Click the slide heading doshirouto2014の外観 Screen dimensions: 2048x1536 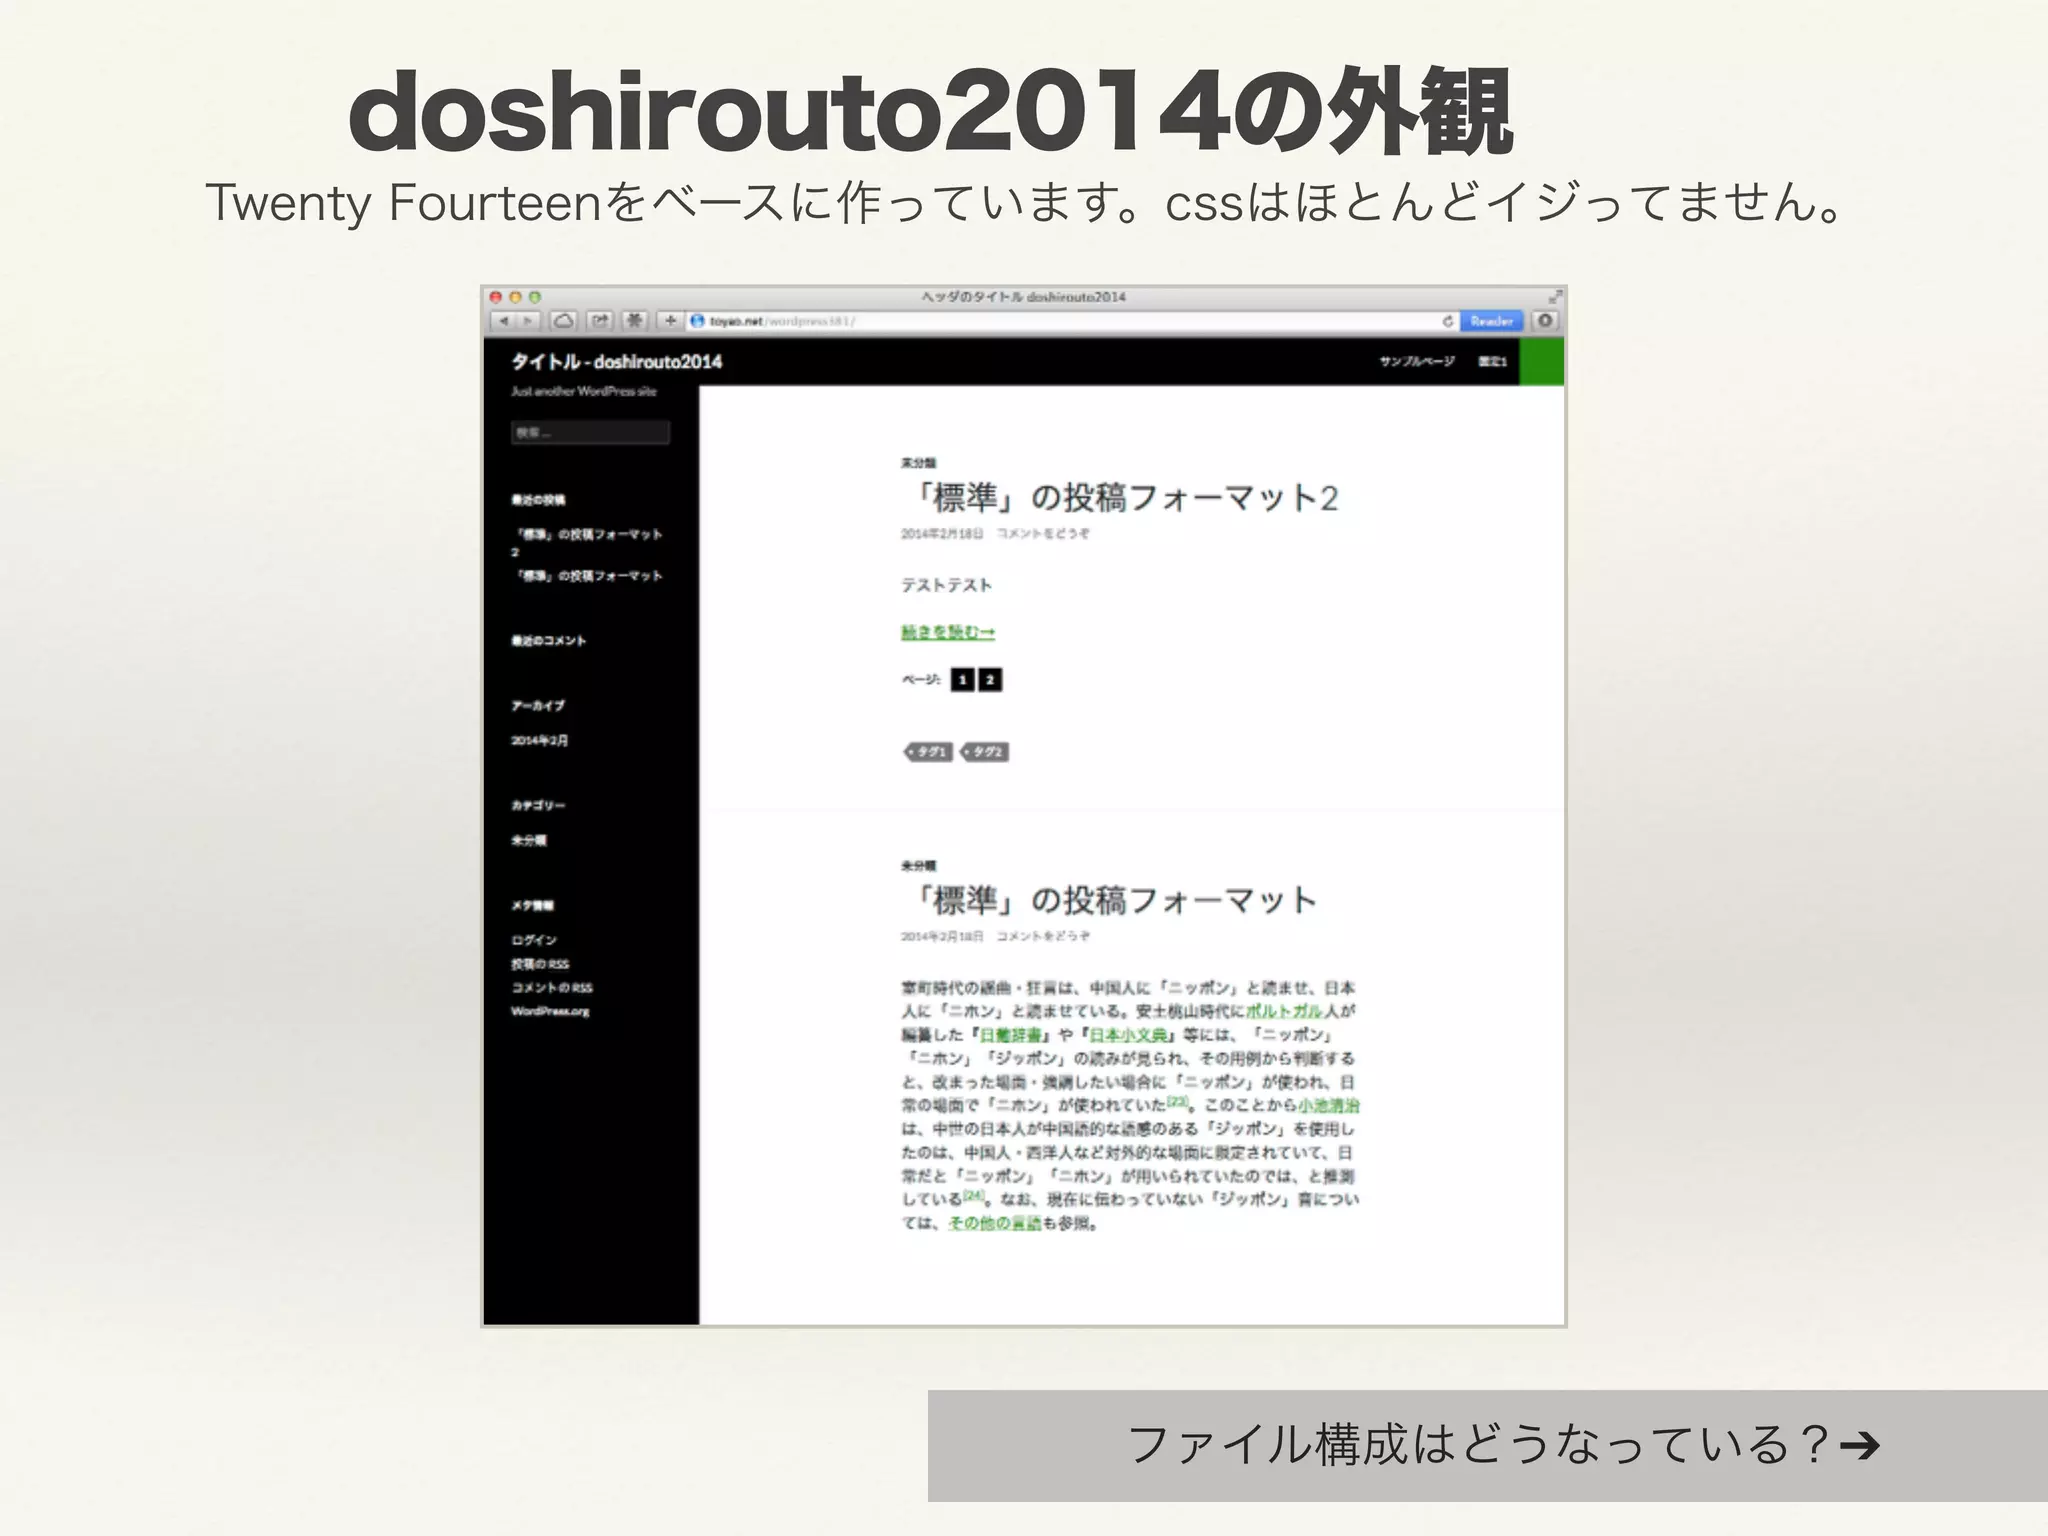click(x=930, y=112)
